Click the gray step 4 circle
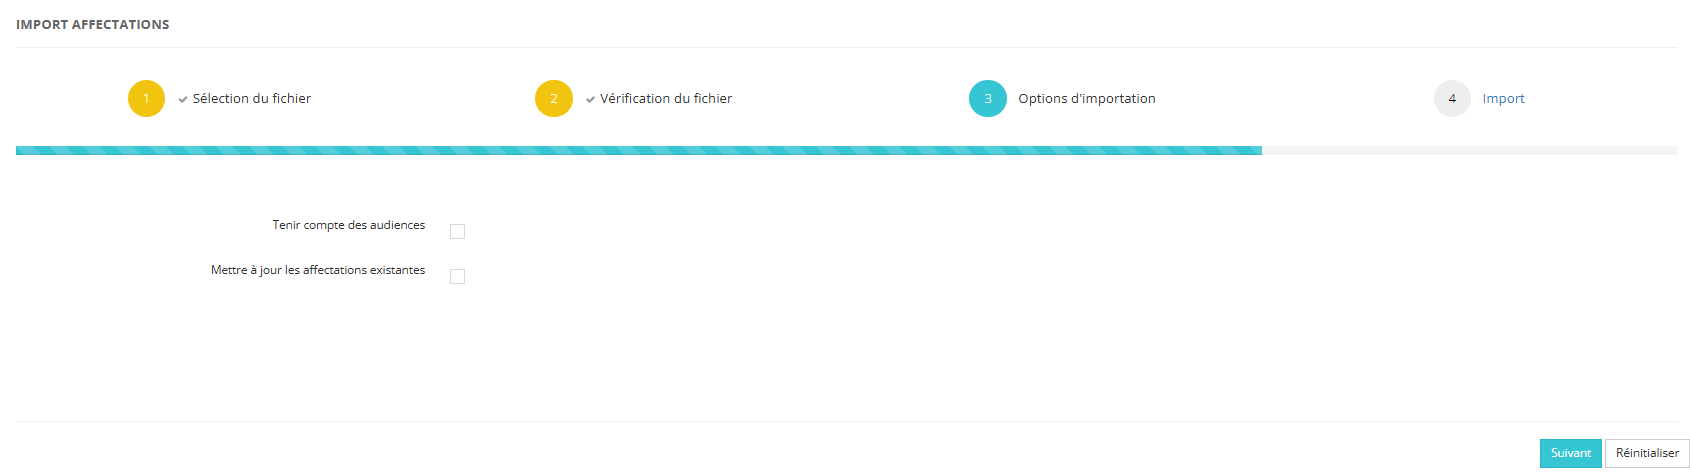Screen dimensions: 1690x472 click(x=1452, y=98)
